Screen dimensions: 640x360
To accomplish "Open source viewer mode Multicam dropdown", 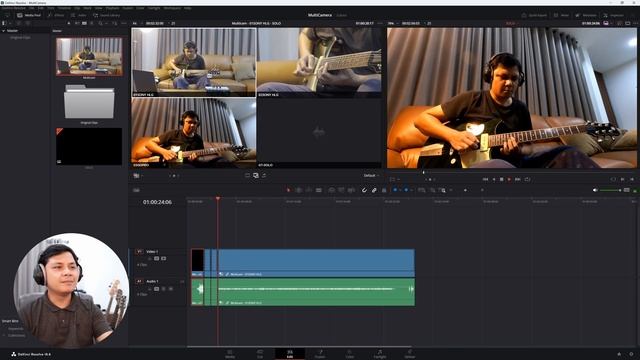I will (137, 176).
